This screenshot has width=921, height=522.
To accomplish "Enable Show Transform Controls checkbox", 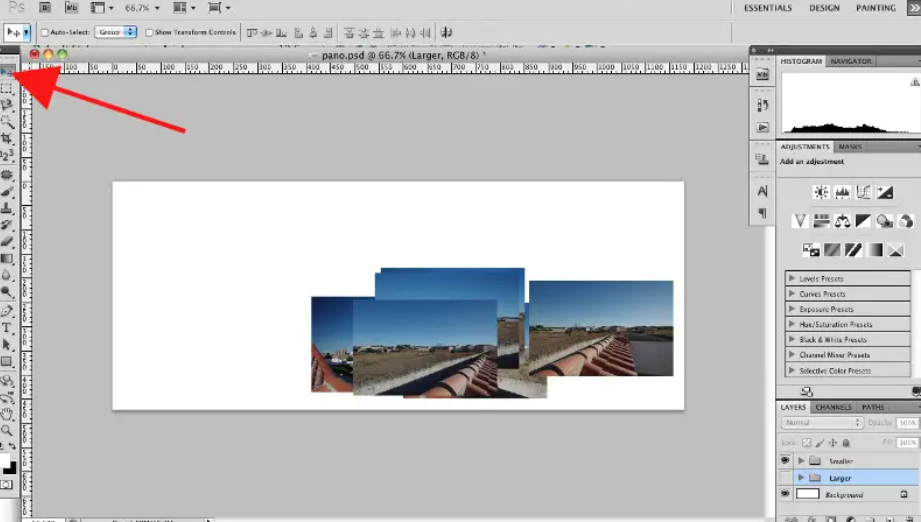I will click(x=149, y=33).
